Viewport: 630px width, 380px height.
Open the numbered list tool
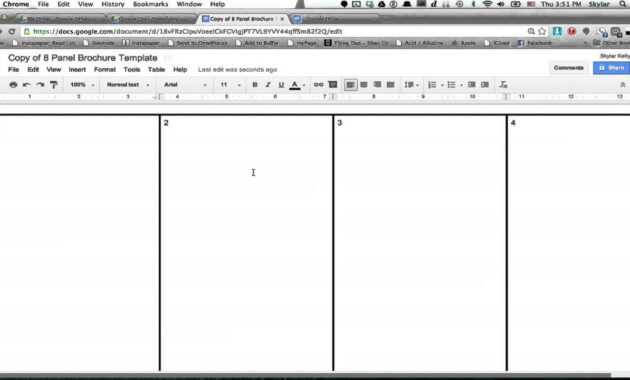[x=432, y=85]
